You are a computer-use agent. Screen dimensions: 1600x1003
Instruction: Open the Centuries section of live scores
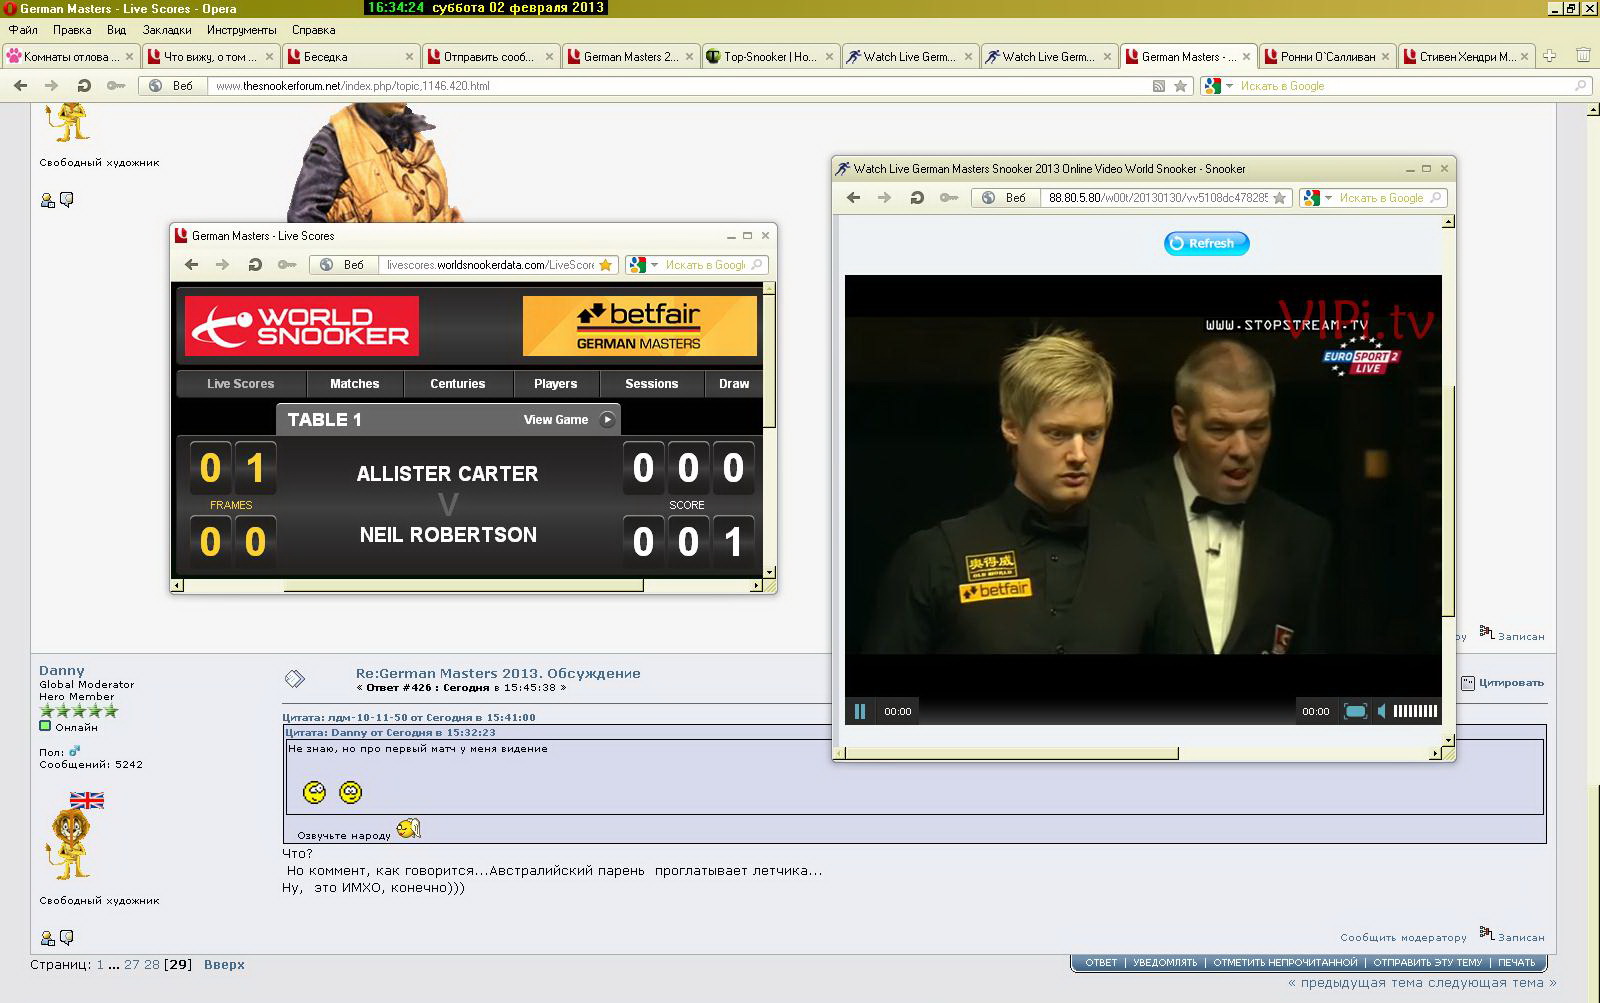click(458, 384)
